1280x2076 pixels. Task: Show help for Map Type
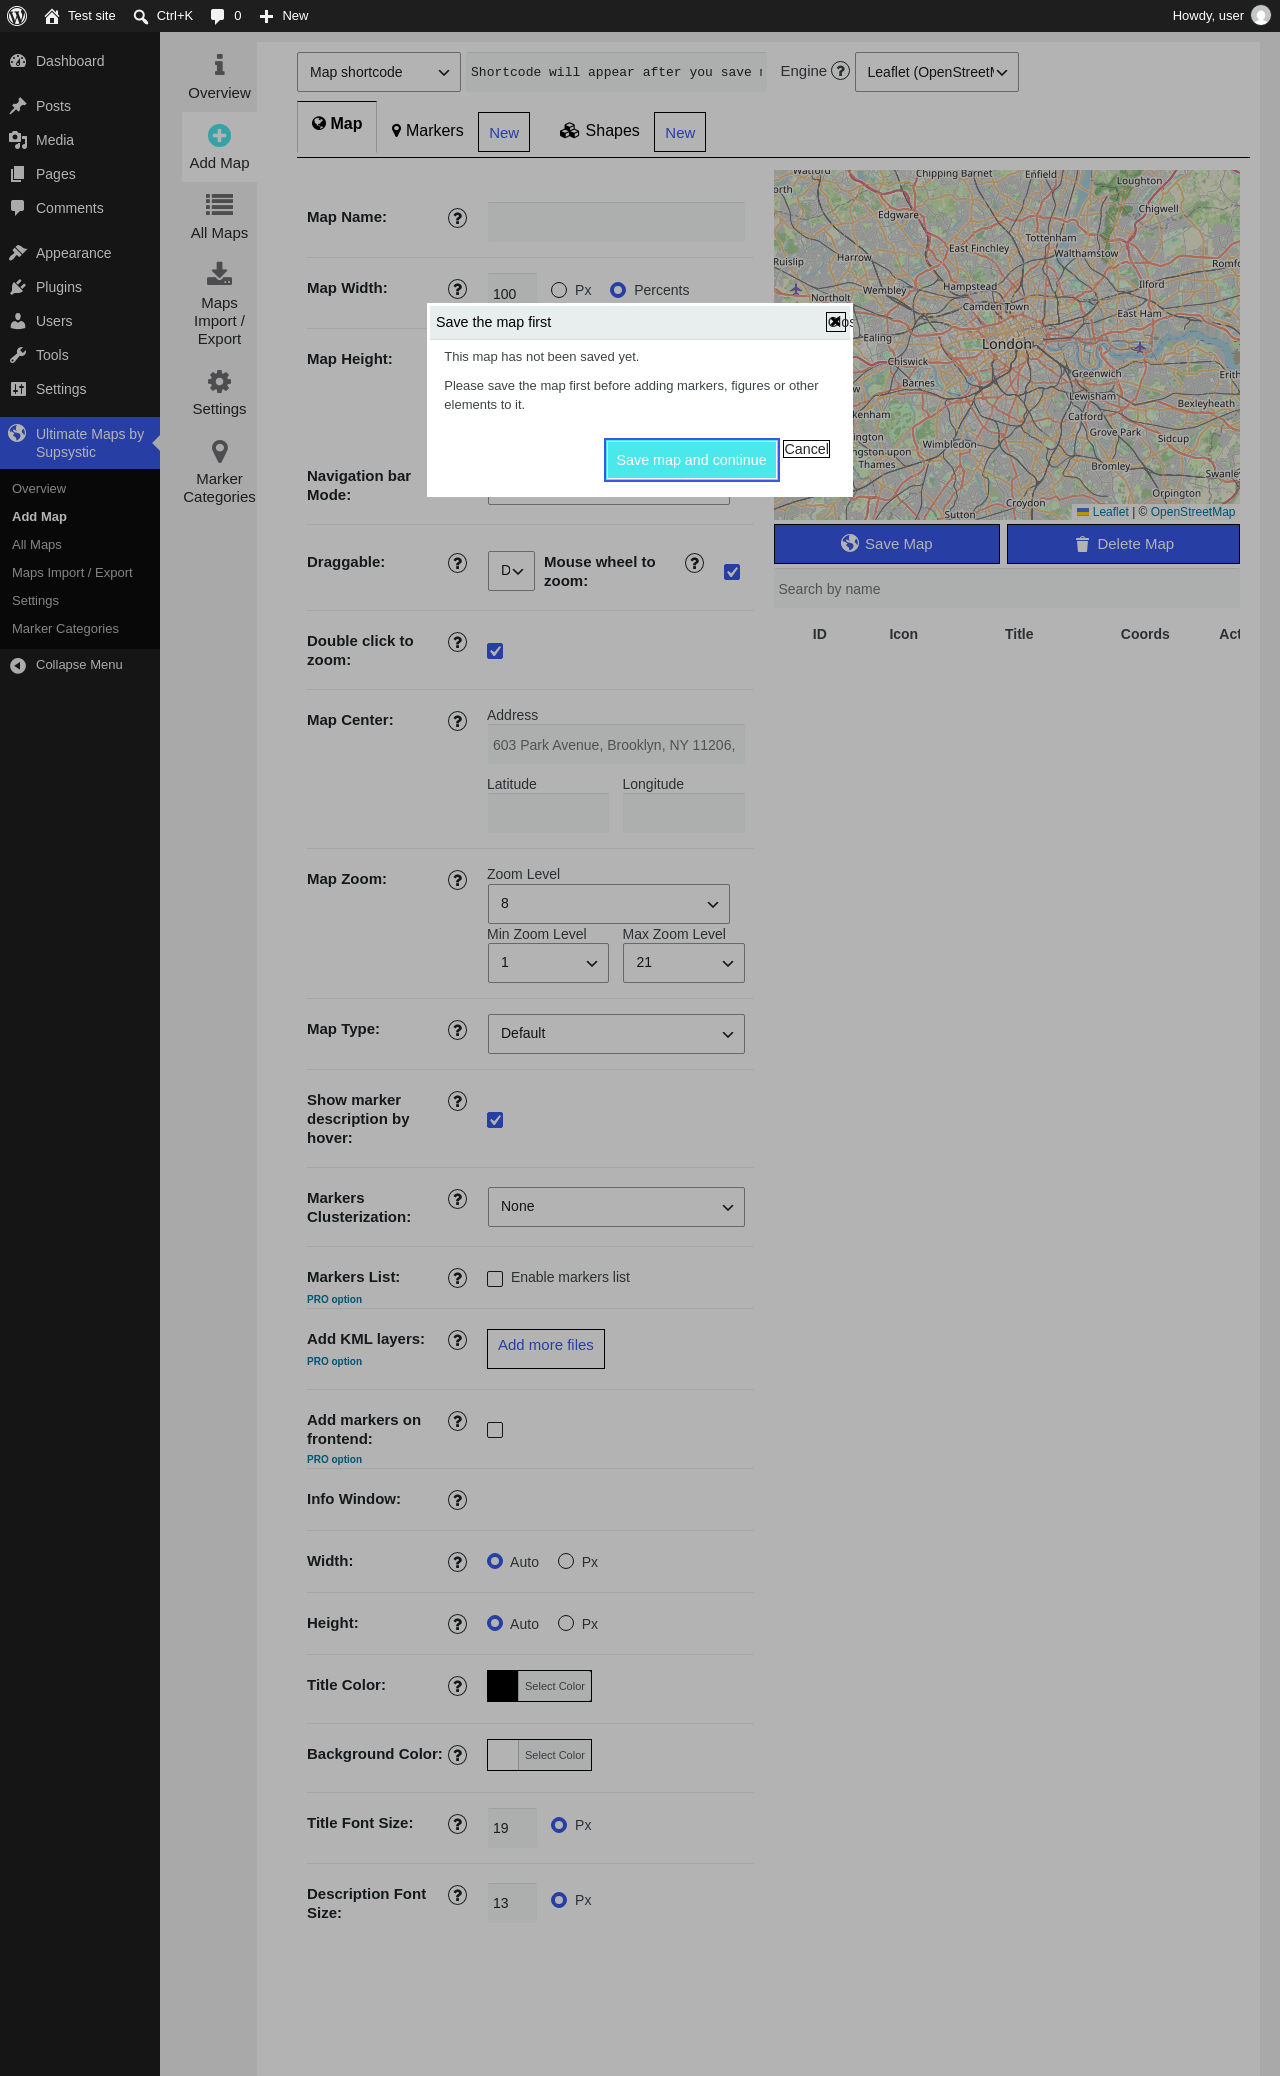coord(458,1030)
